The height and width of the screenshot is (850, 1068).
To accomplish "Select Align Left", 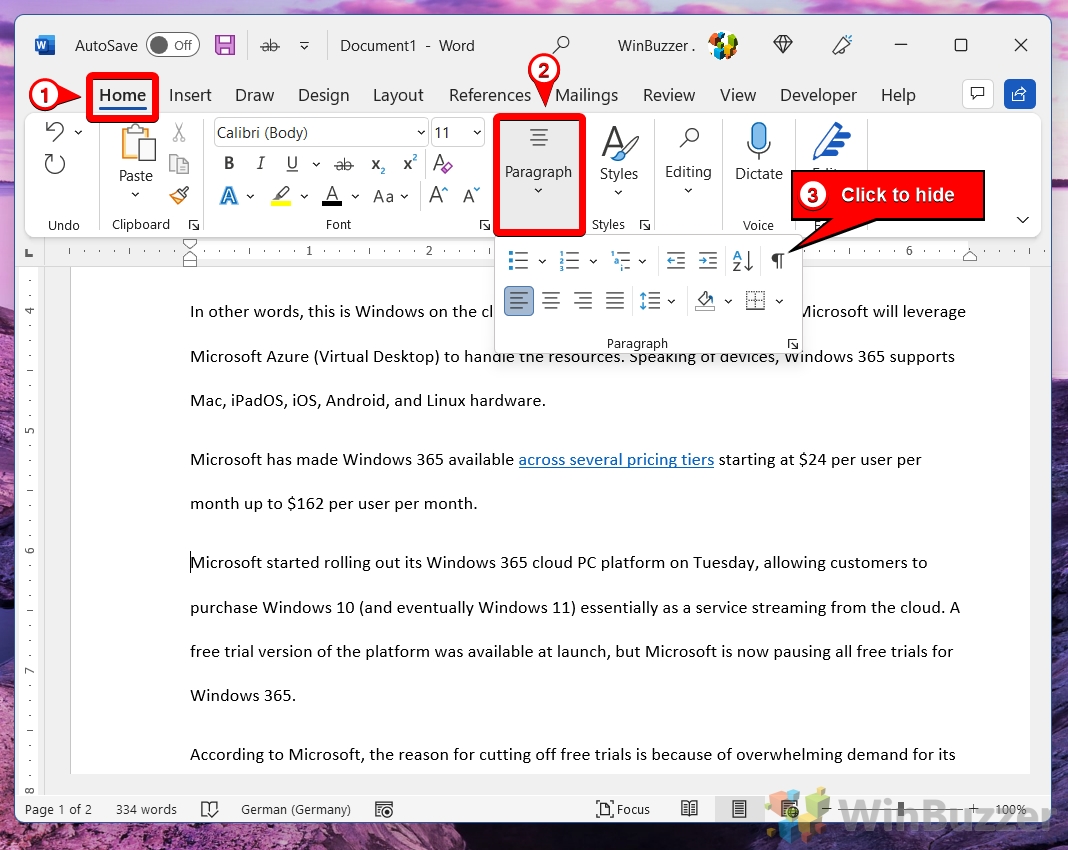I will click(519, 300).
